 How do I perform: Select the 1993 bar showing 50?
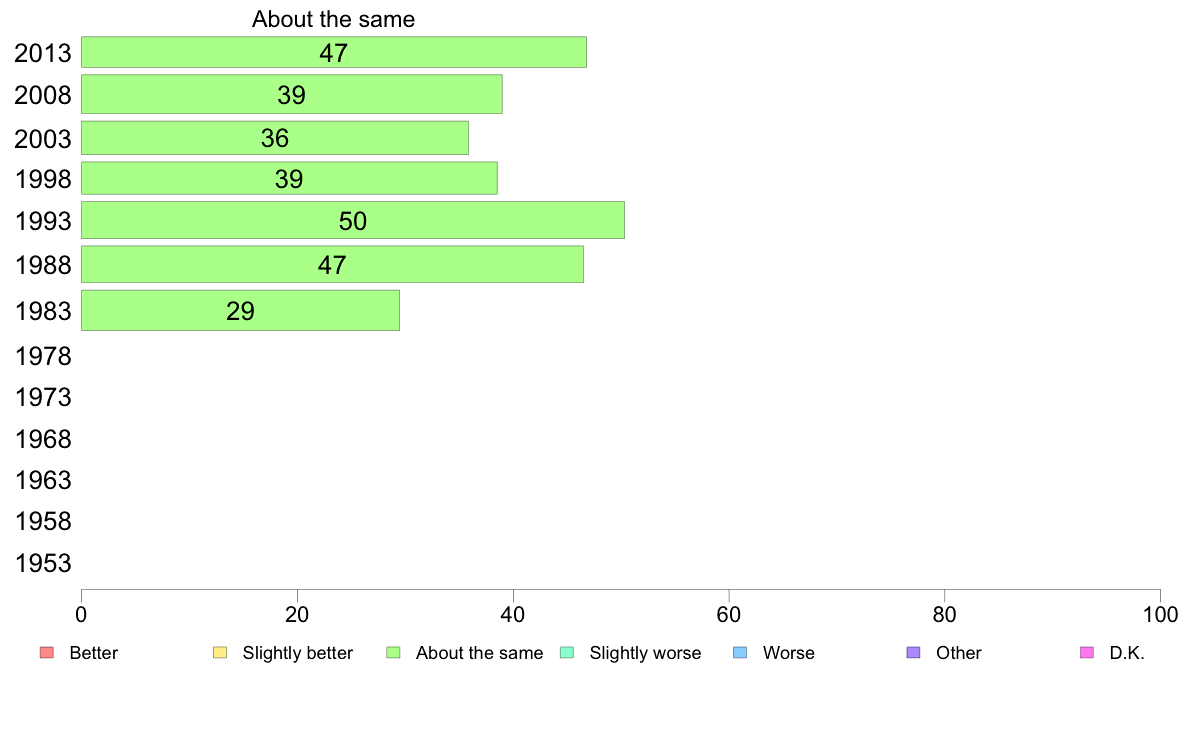click(353, 221)
